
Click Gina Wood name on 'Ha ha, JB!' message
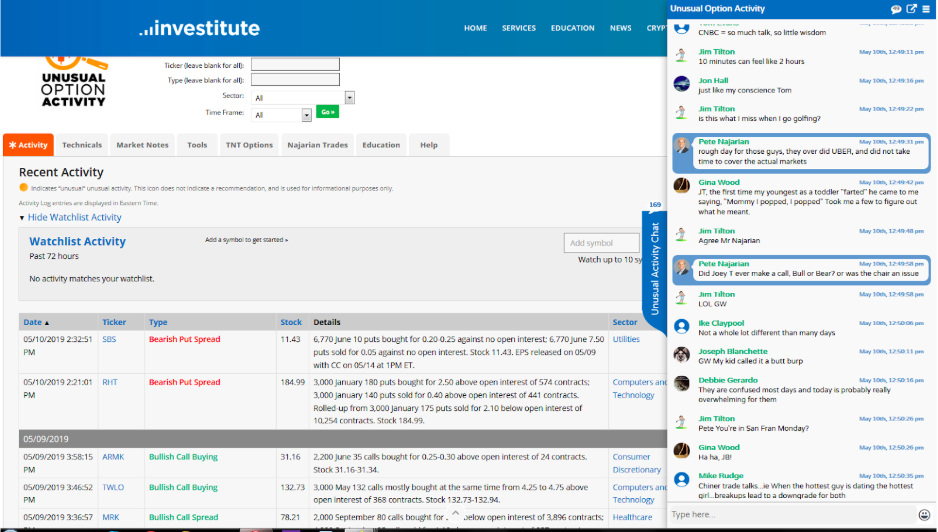coord(718,448)
